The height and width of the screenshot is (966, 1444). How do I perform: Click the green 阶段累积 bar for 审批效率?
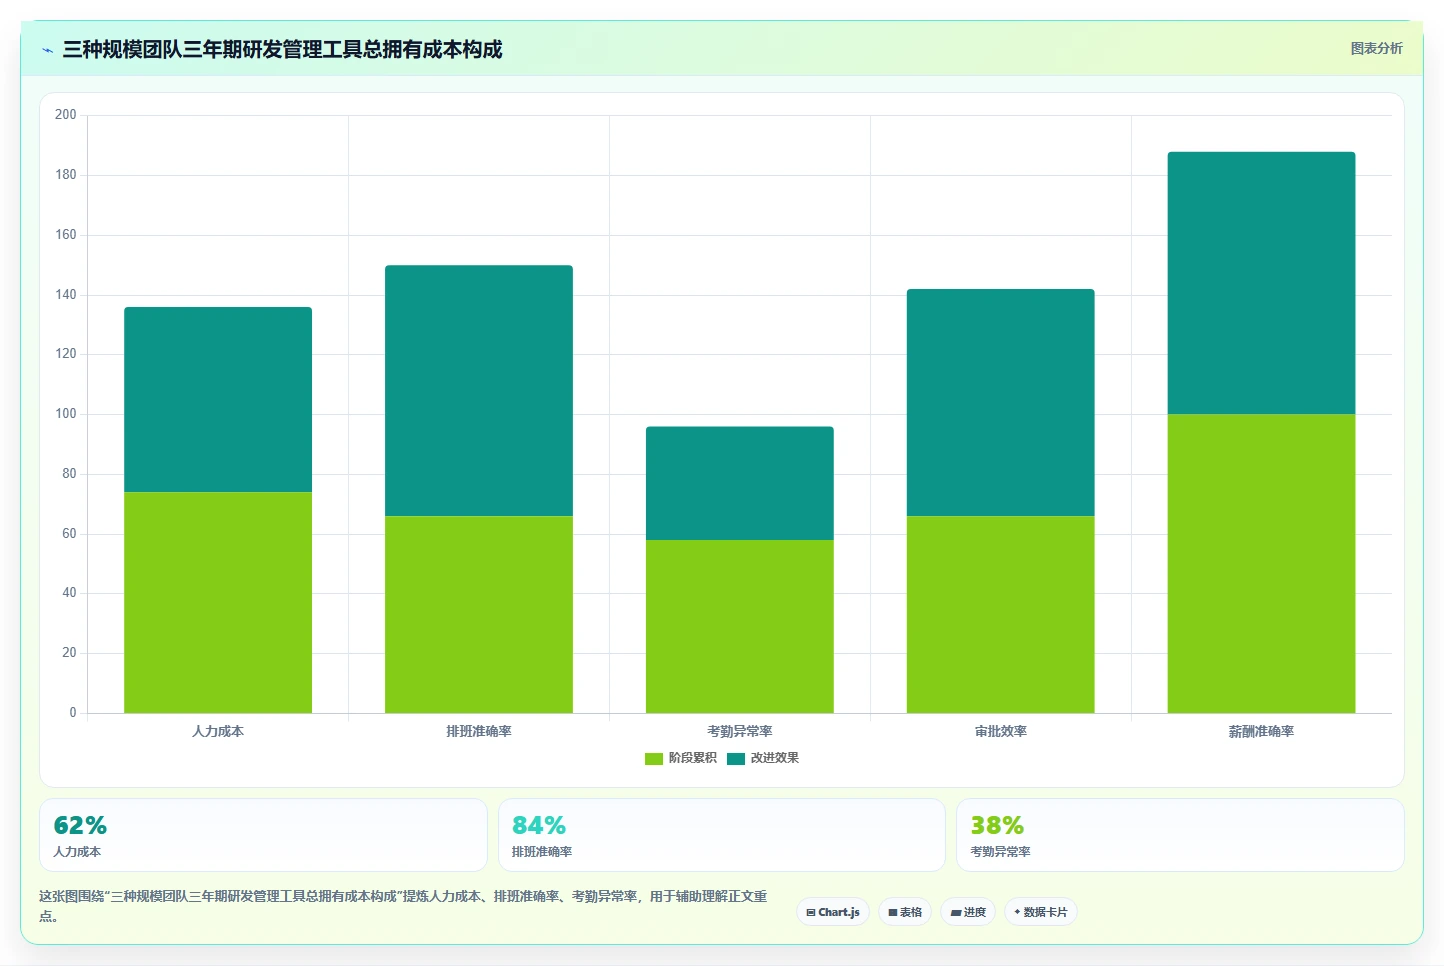(1000, 614)
